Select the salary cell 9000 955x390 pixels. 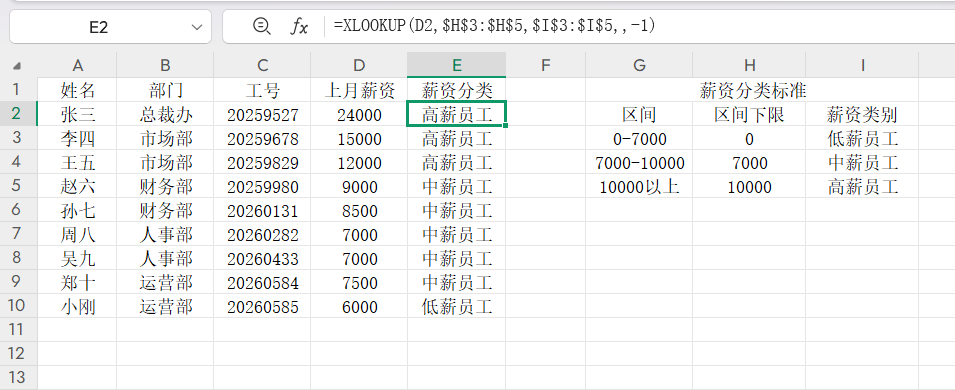click(359, 186)
